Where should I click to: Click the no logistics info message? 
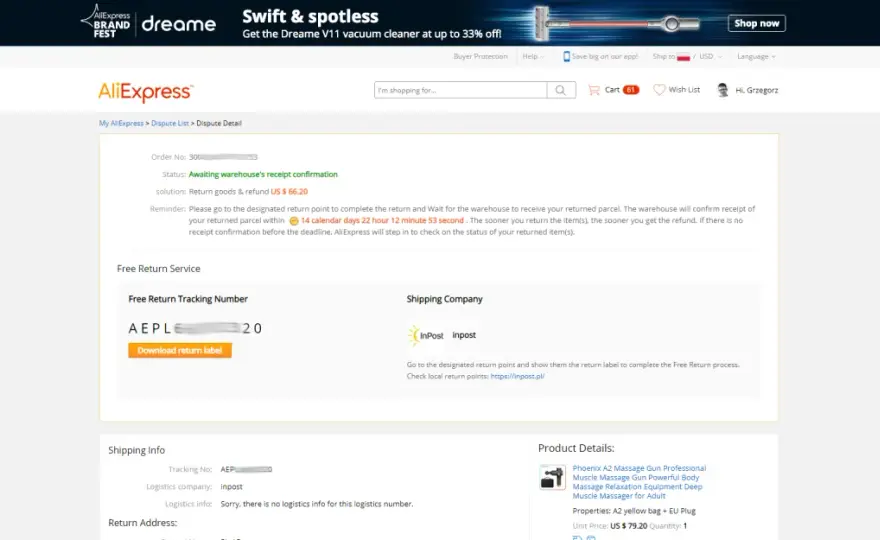click(x=317, y=504)
